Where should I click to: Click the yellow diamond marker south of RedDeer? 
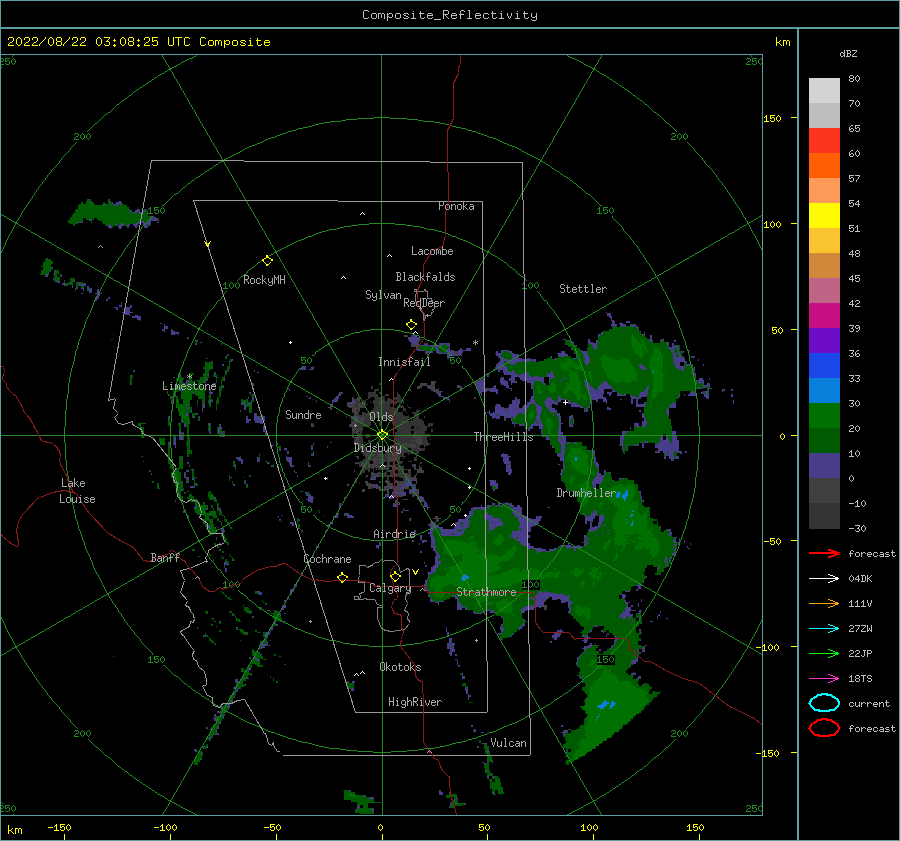tap(411, 325)
